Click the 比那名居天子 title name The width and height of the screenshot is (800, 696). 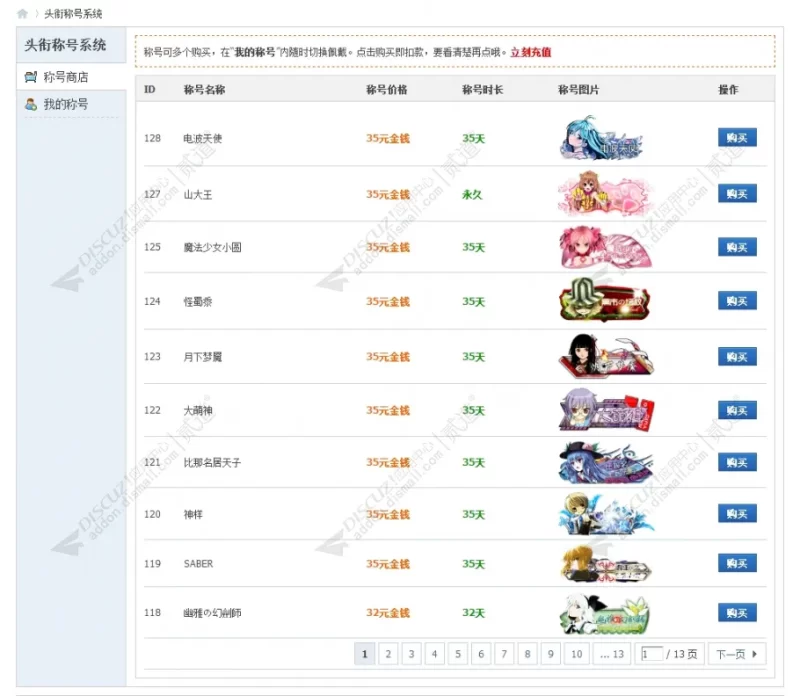(212, 463)
